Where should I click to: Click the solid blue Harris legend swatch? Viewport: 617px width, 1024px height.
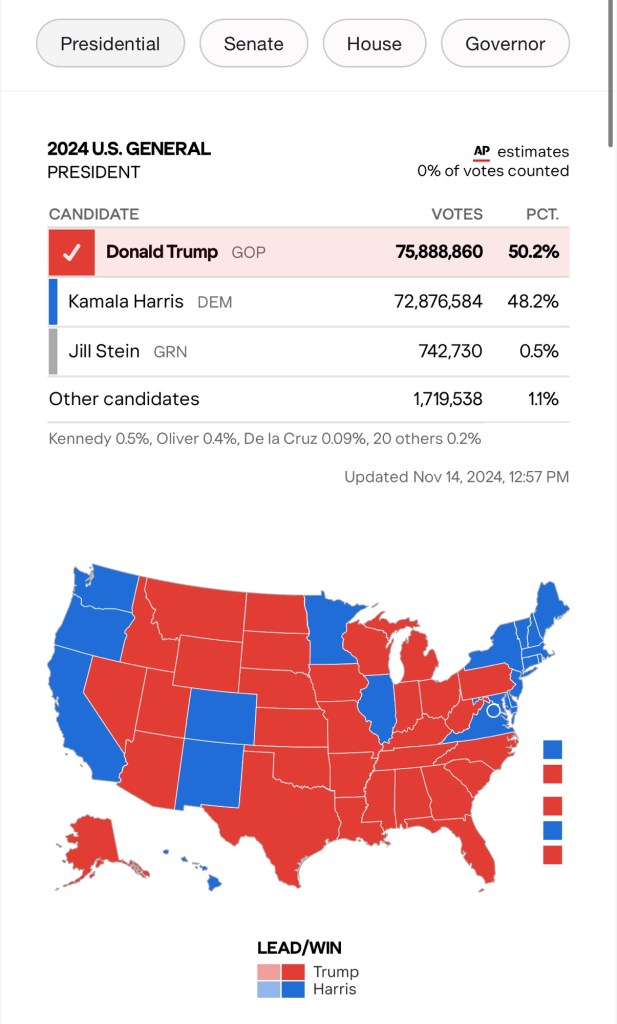294,990
